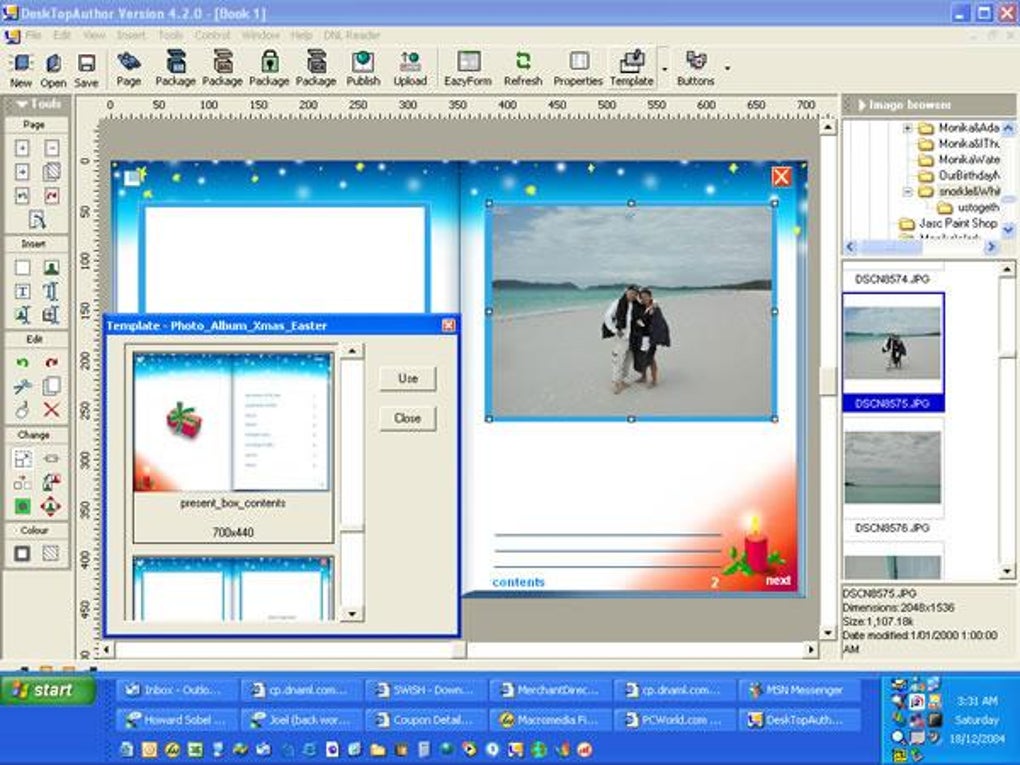Click the Start button on taskbar

pos(47,691)
